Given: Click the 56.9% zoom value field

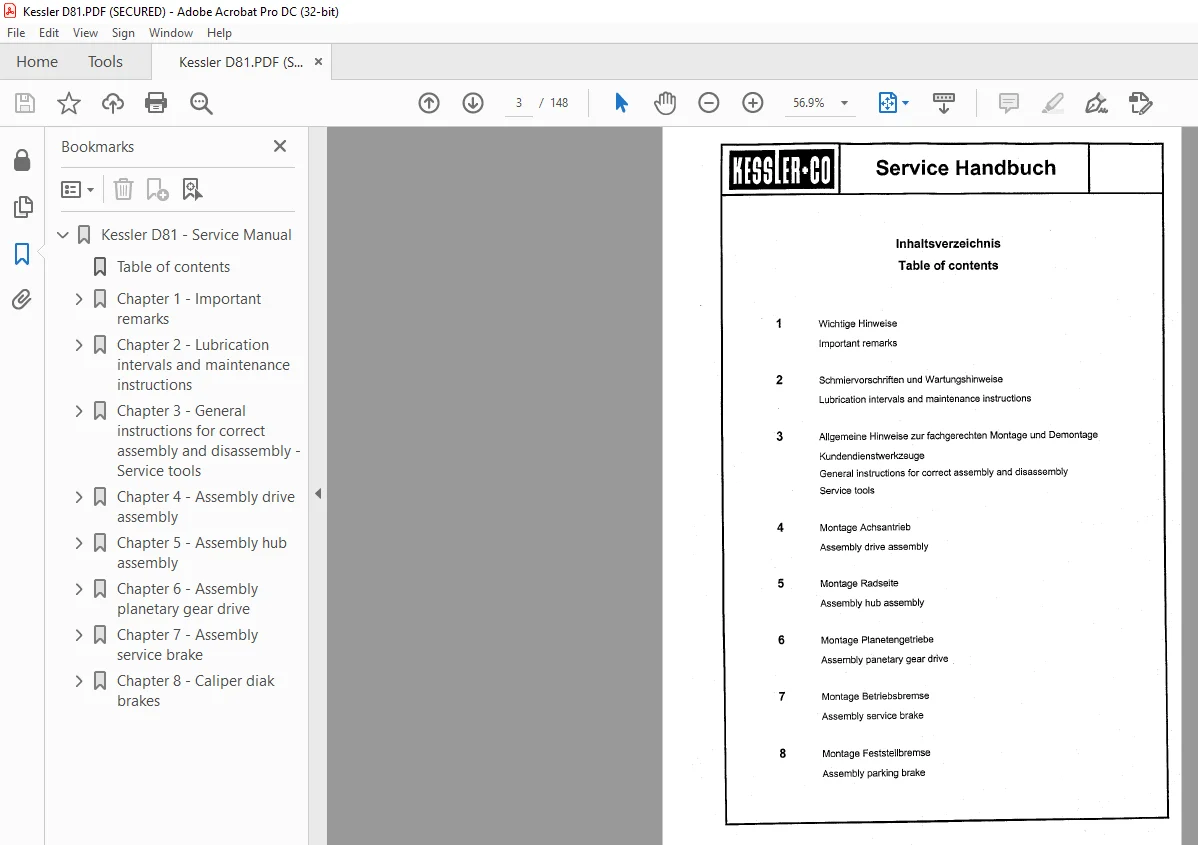Looking at the screenshot, I should click(x=808, y=103).
